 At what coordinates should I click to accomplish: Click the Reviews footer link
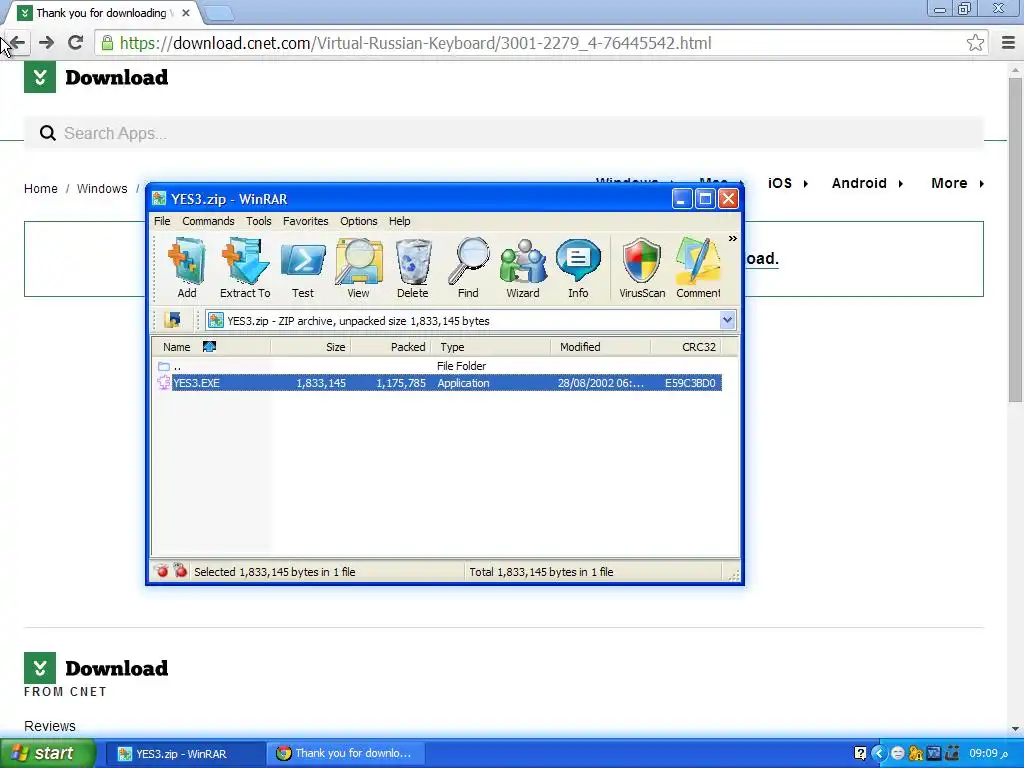[50, 726]
